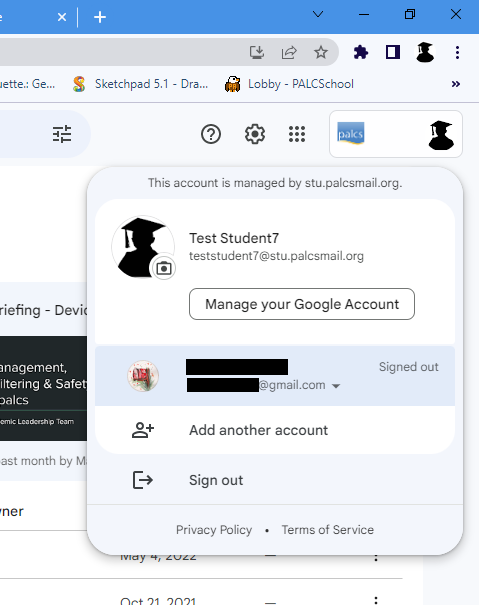Click Manage your Google Account button
This screenshot has width=479, height=605.
[x=302, y=304]
